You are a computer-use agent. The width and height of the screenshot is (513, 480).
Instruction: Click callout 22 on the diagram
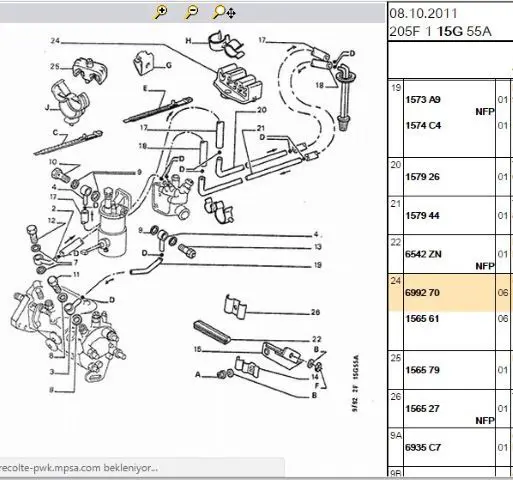point(316,339)
